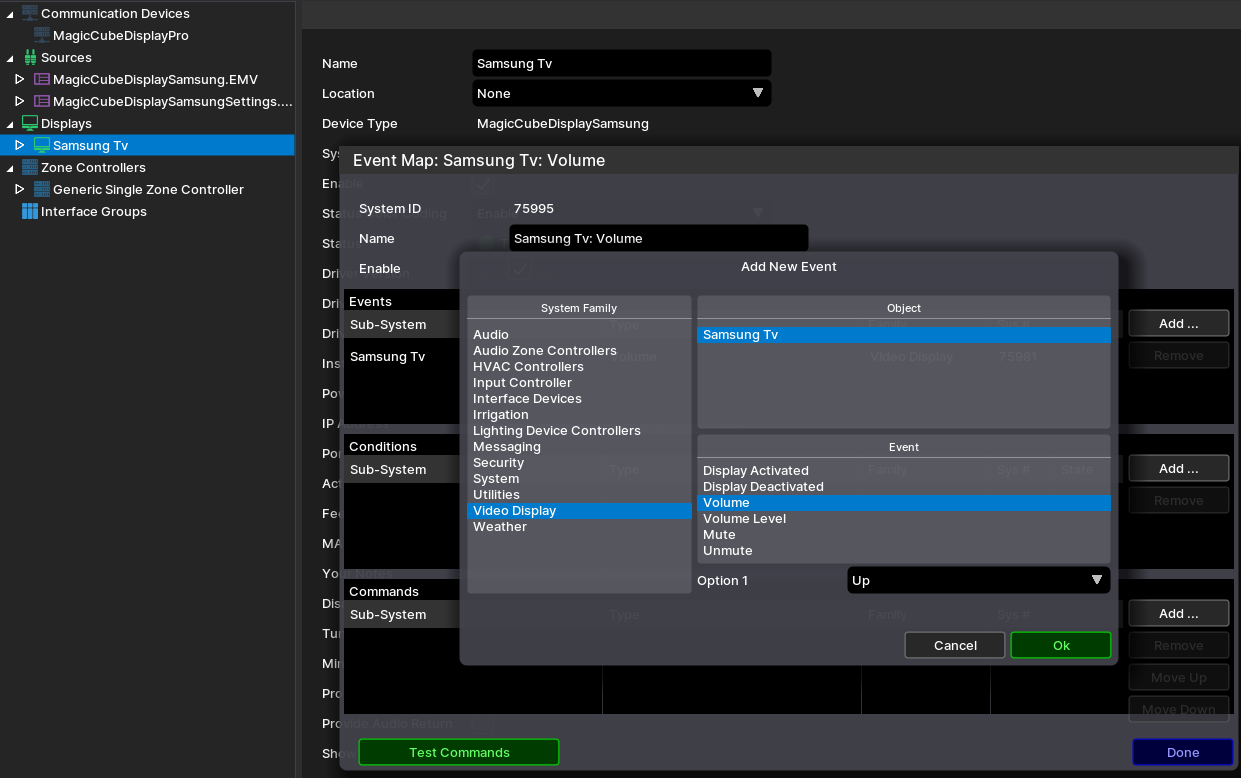1241x778 pixels.
Task: Cancel the Add New Event dialog
Action: tap(955, 645)
